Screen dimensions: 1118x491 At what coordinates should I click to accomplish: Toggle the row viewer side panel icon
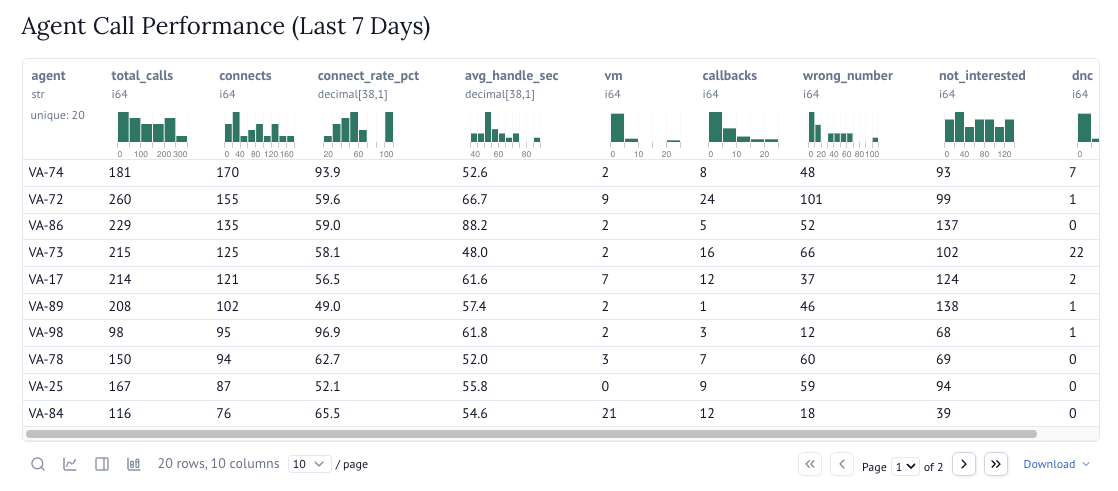point(101,464)
